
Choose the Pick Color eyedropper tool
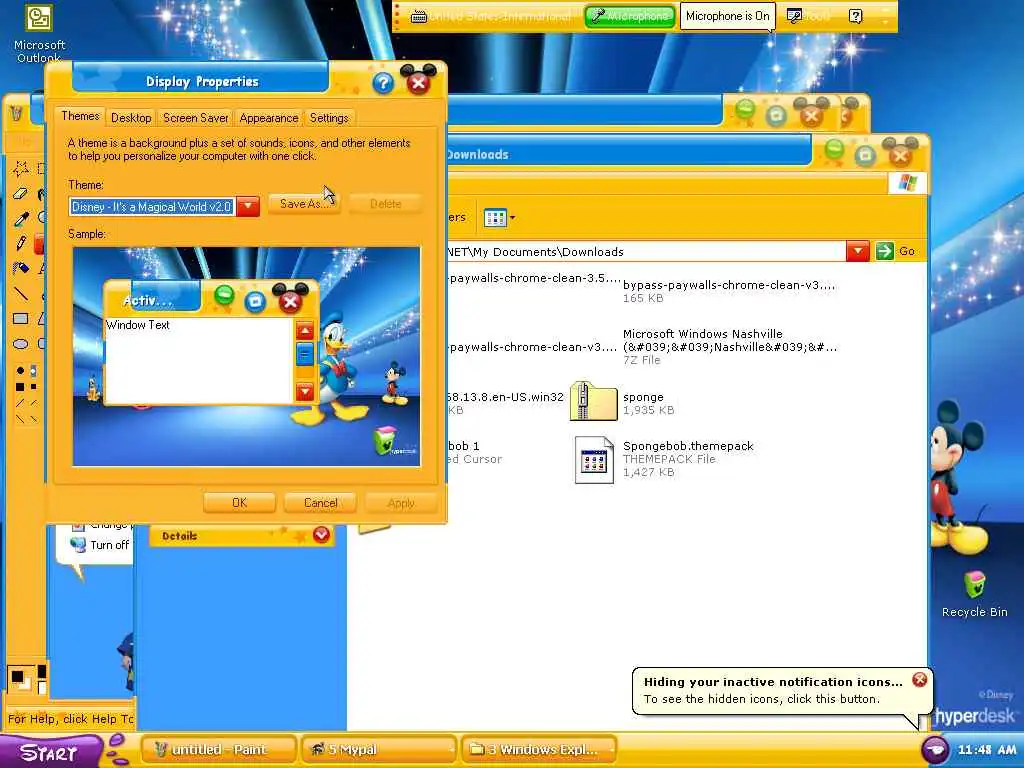(x=20, y=219)
